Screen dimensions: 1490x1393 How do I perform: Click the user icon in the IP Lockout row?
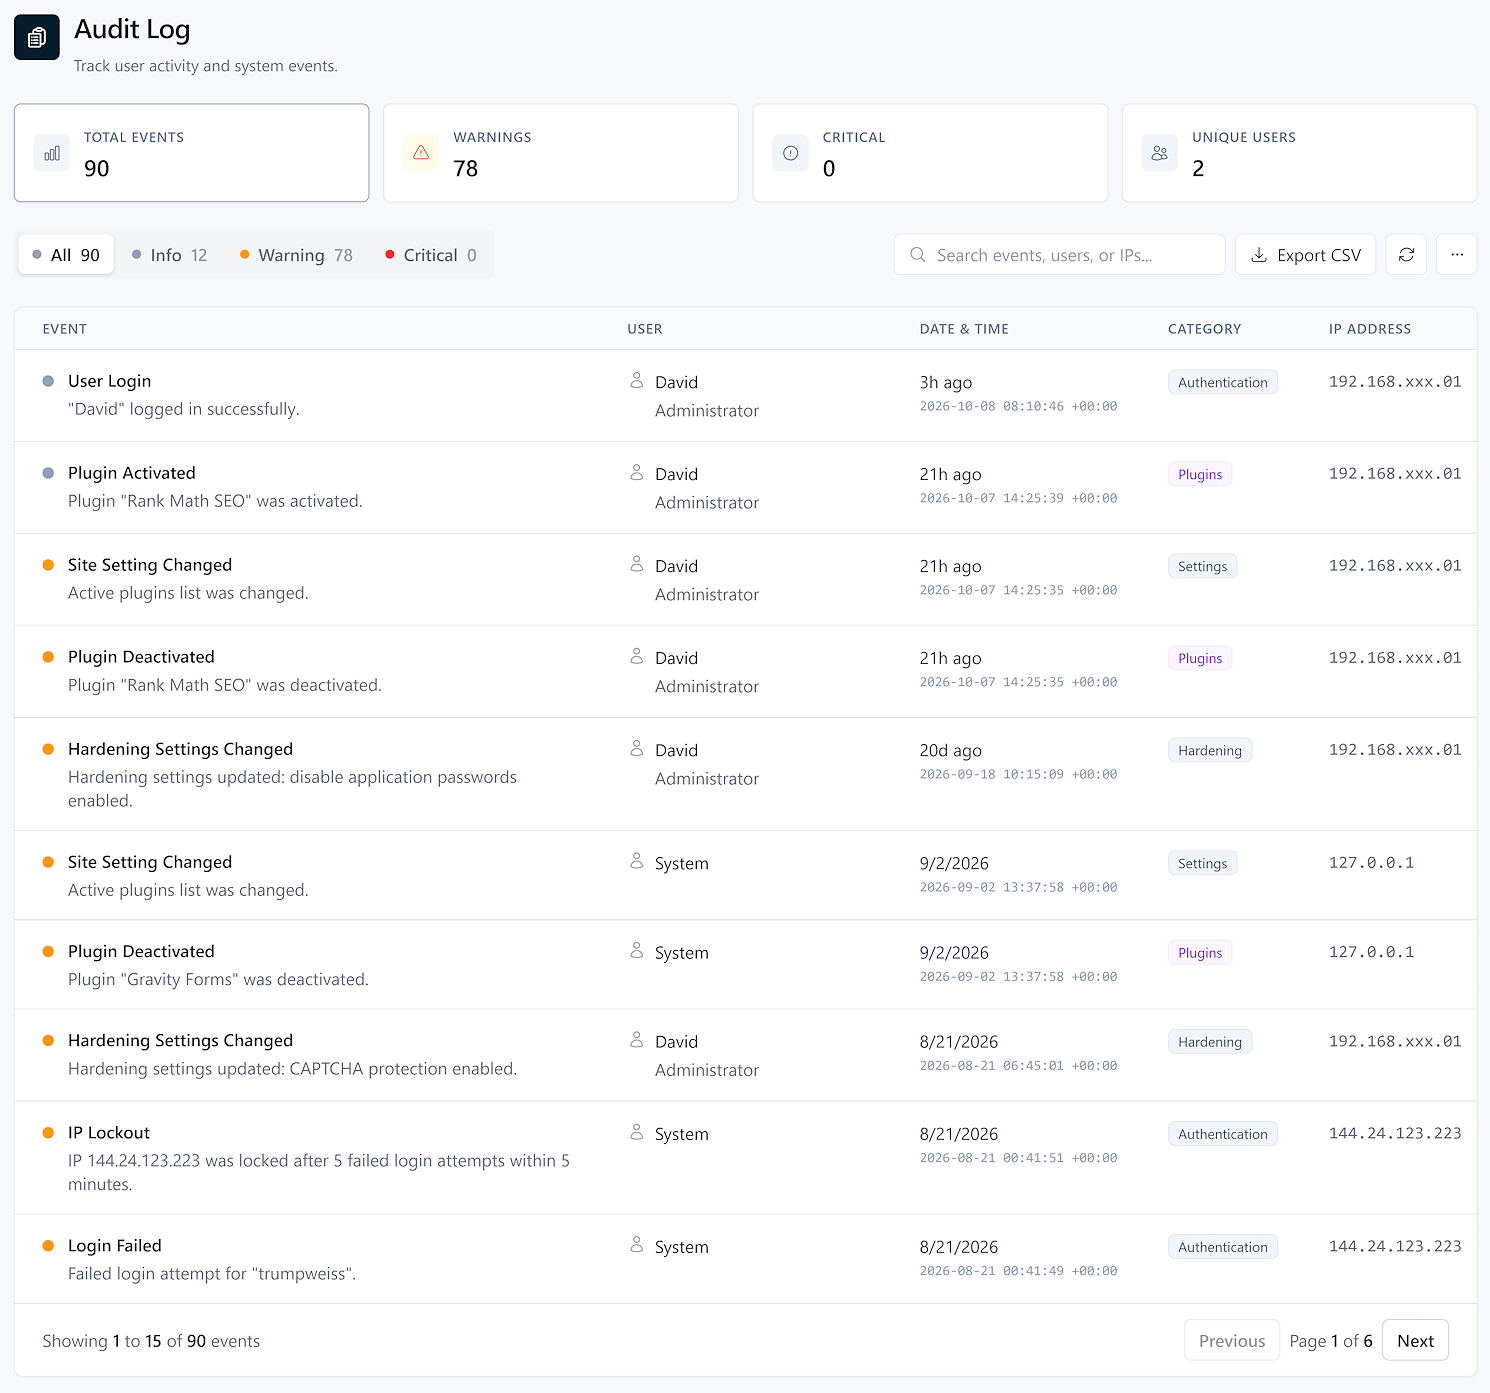point(637,1133)
